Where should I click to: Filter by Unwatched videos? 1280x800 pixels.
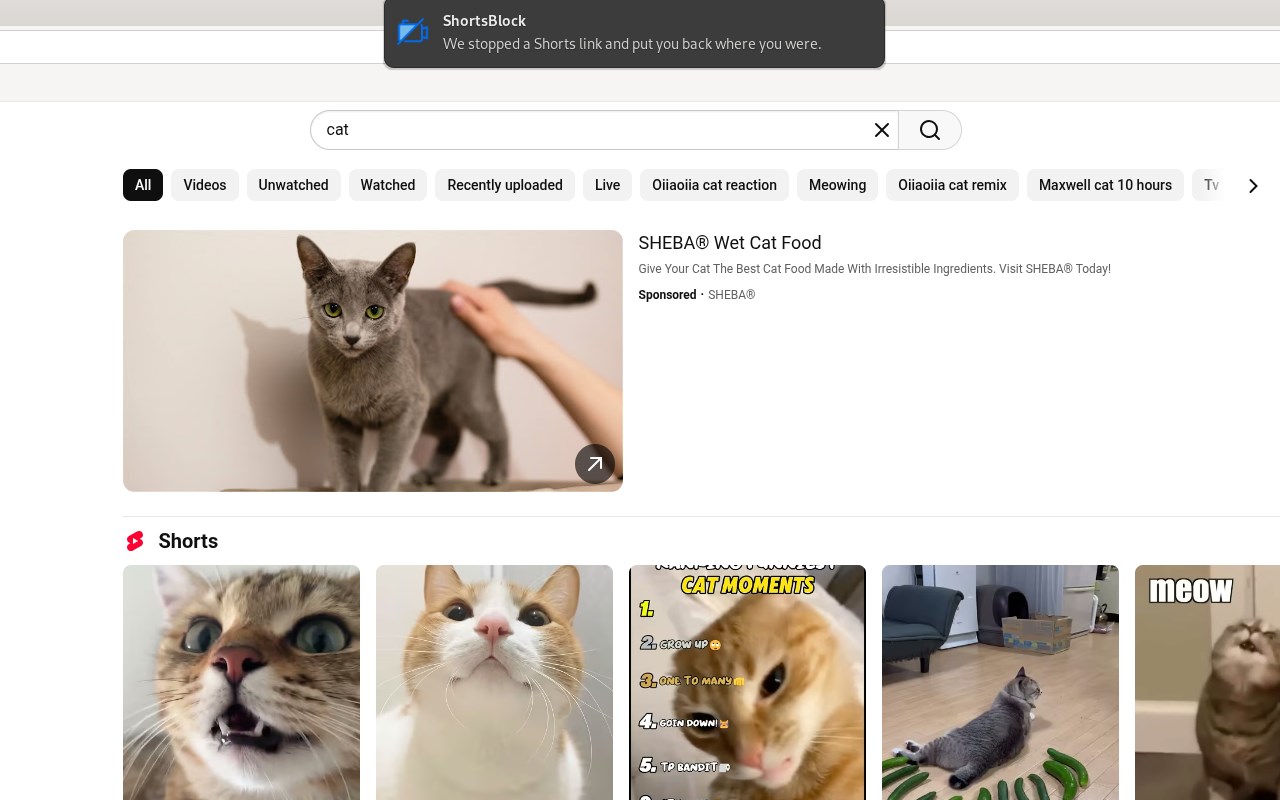[x=294, y=185]
